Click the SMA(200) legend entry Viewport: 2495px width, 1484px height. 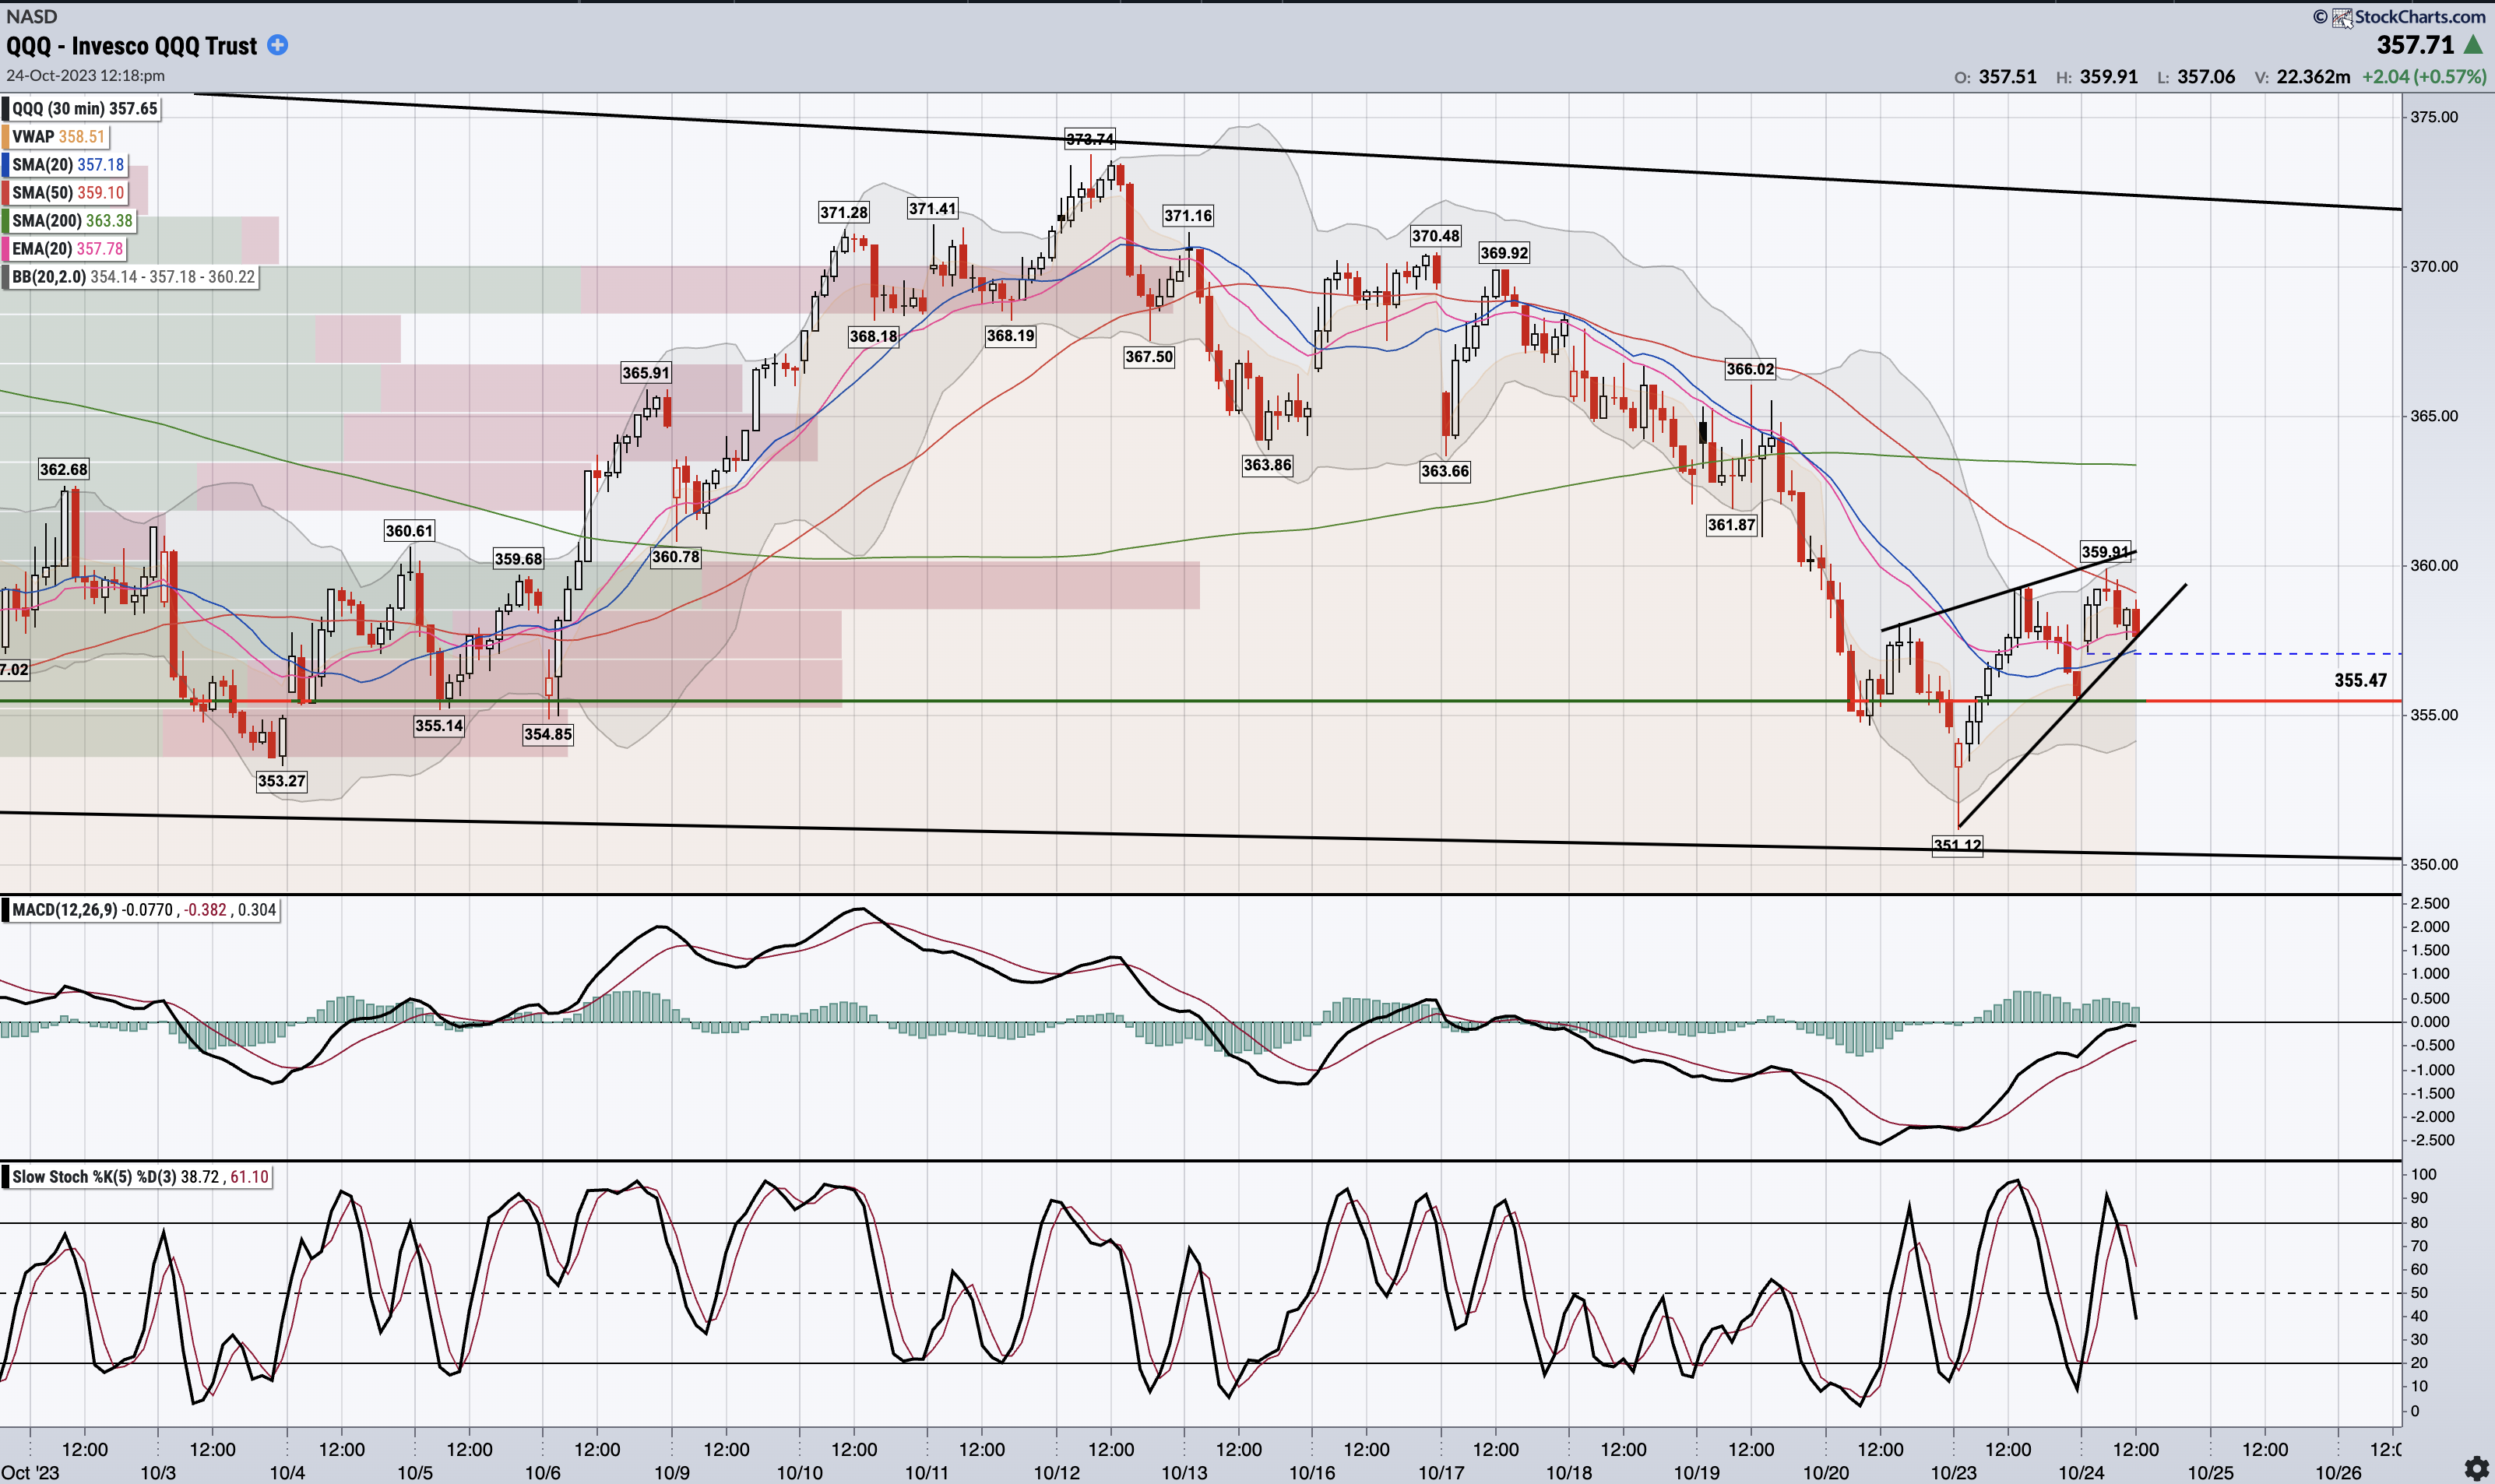pyautogui.click(x=72, y=221)
